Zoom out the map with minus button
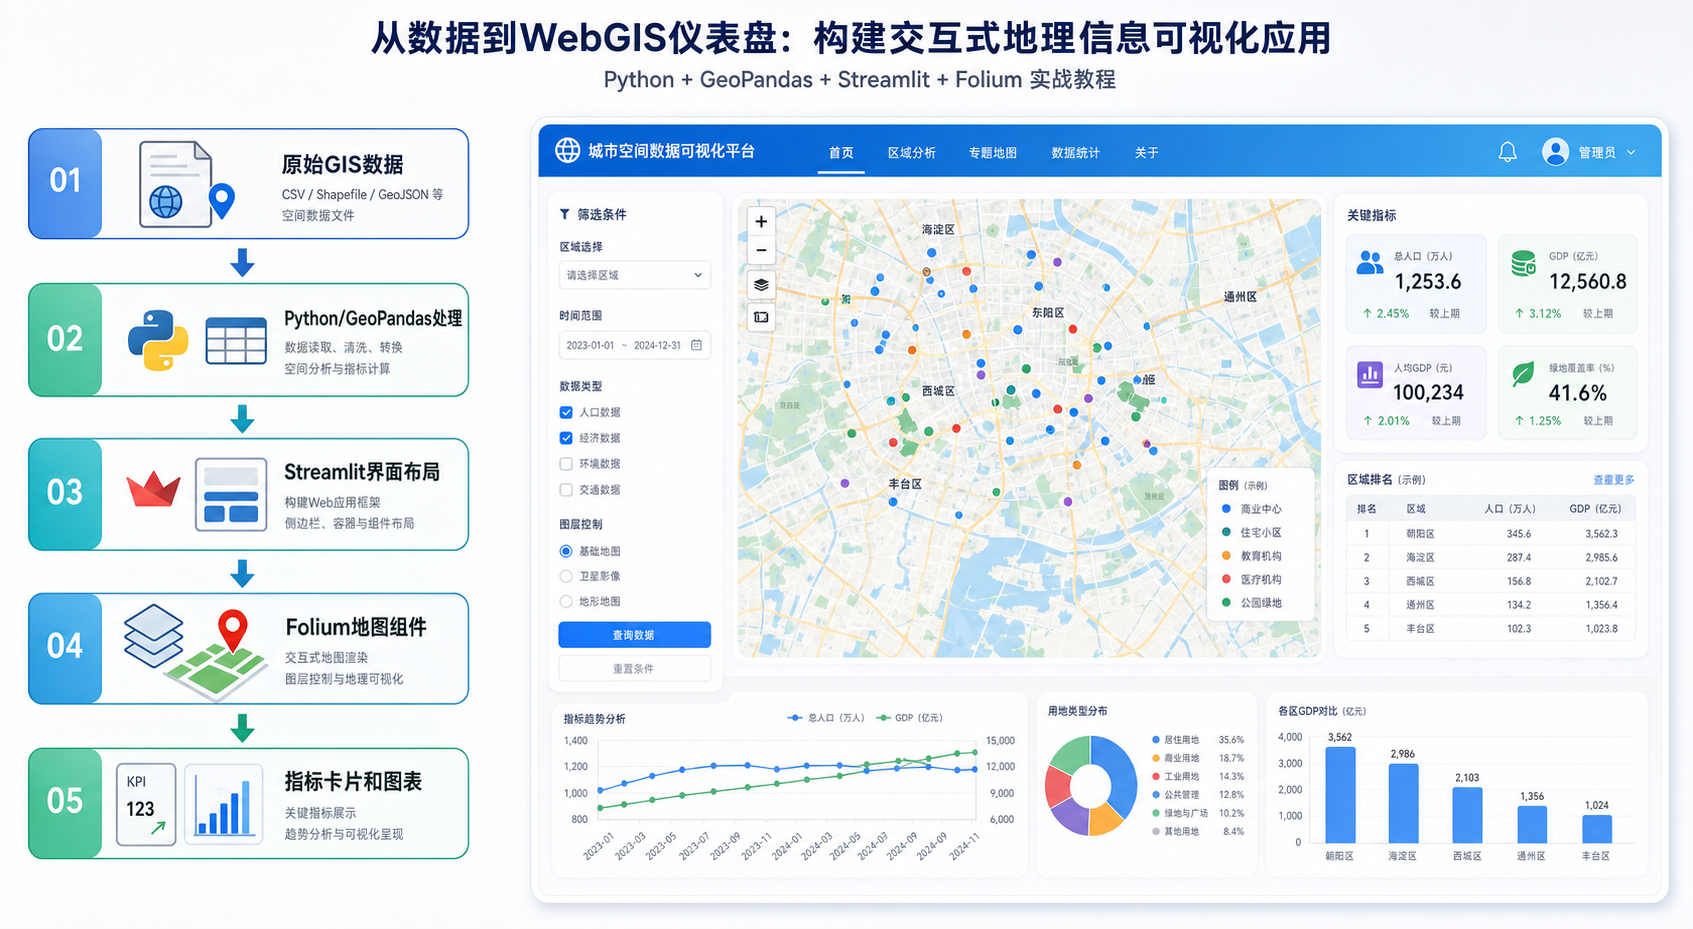 pyautogui.click(x=761, y=250)
